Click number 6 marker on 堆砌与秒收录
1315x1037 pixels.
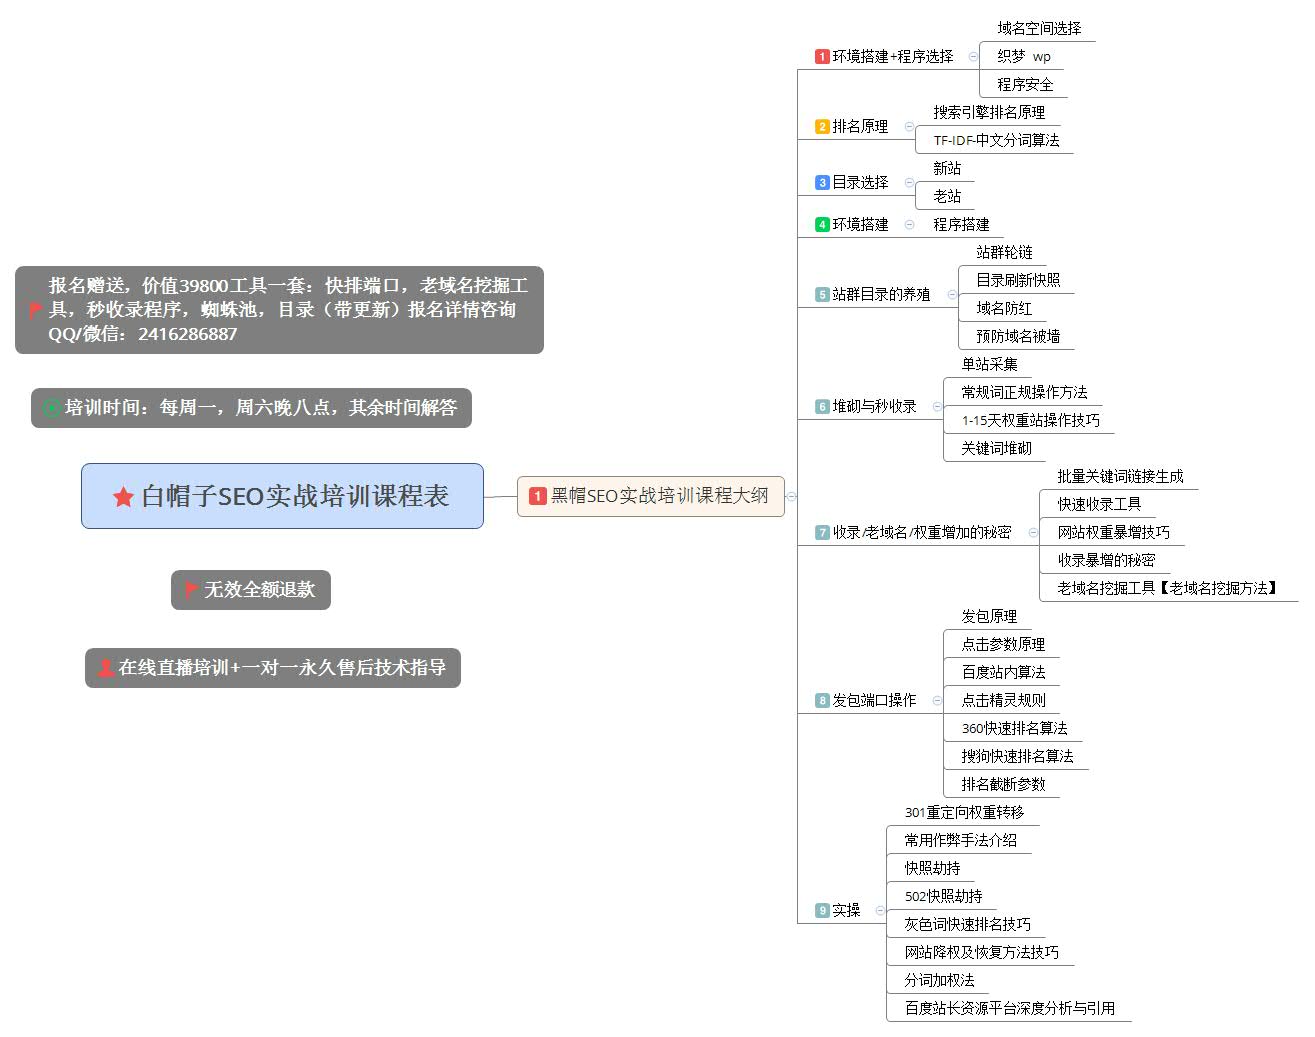[x=822, y=407]
